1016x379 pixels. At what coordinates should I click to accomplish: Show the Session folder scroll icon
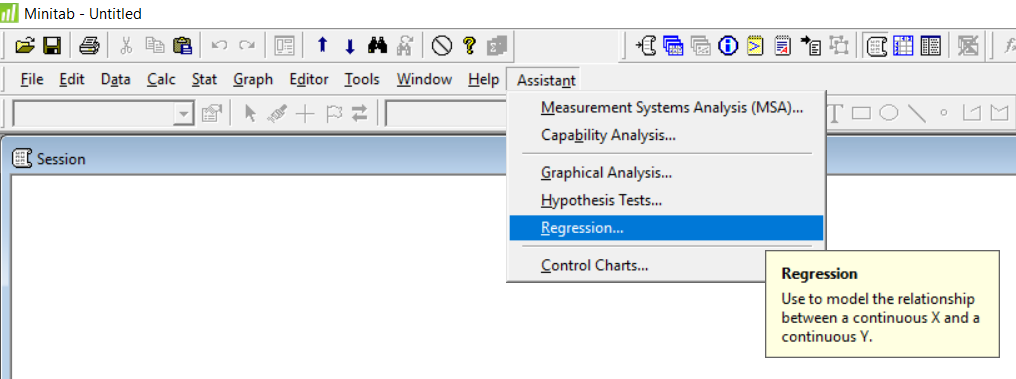tap(877, 46)
